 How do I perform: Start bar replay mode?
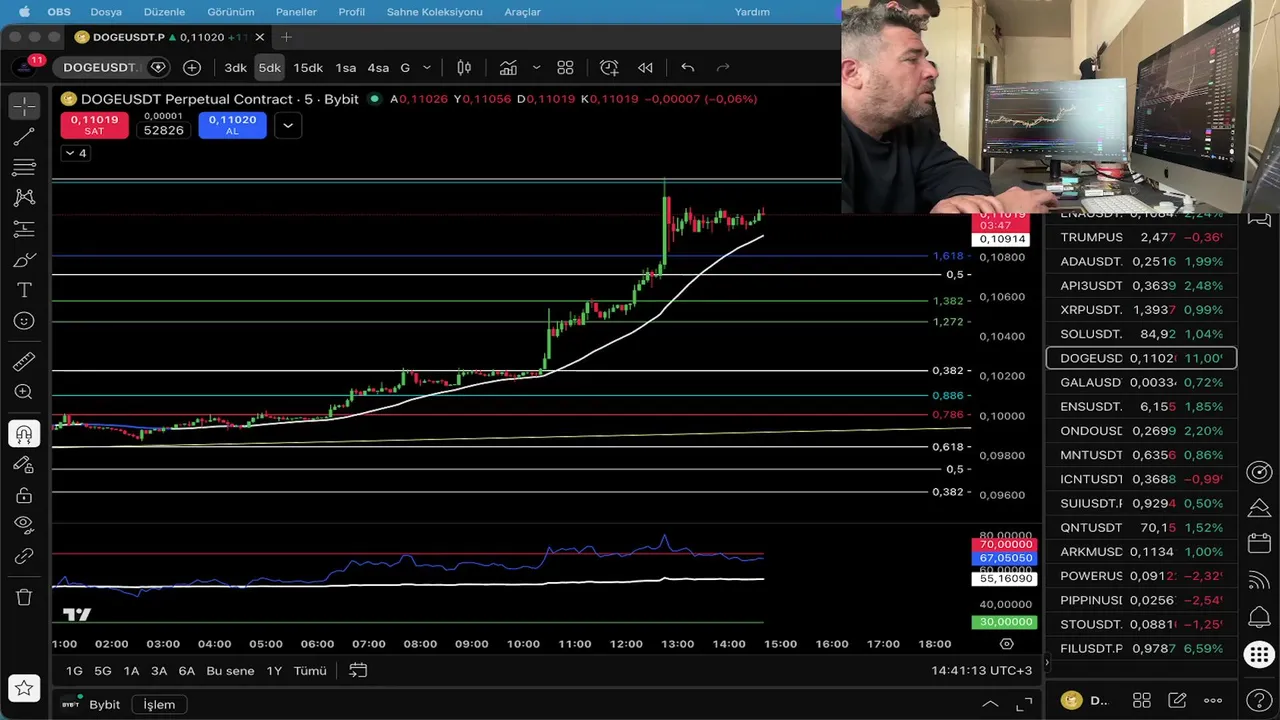point(645,68)
